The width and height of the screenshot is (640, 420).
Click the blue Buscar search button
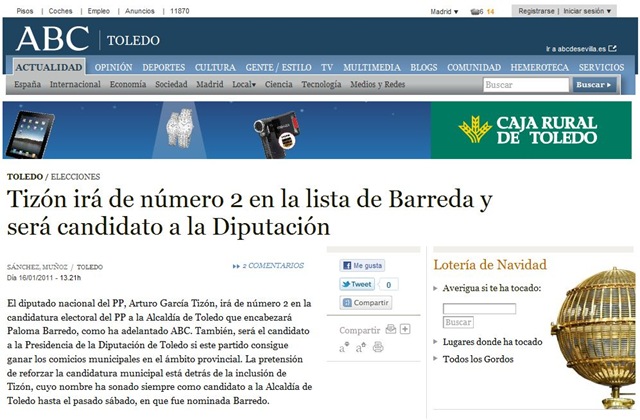[594, 85]
